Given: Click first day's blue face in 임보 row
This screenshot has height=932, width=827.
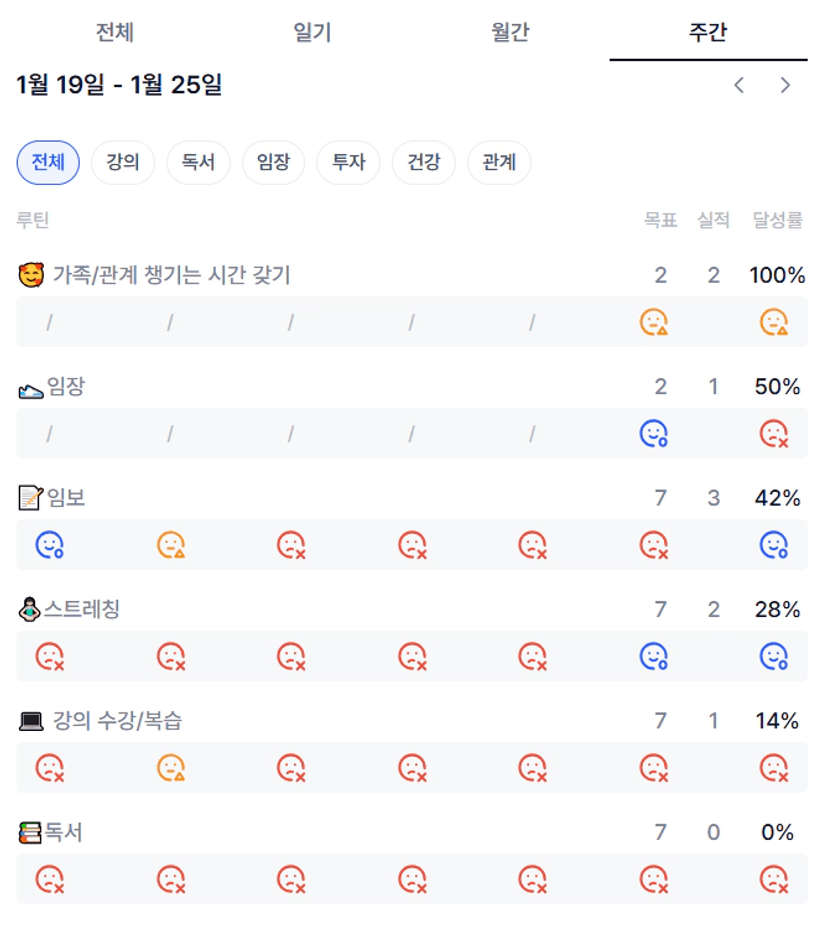Looking at the screenshot, I should point(50,545).
